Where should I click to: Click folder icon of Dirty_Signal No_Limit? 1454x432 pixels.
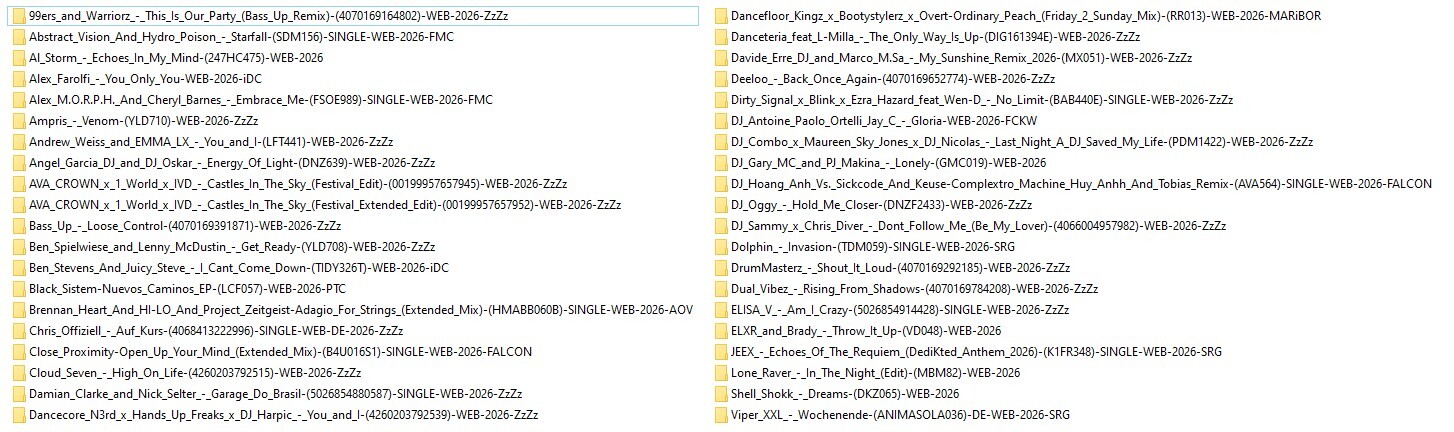[721, 100]
